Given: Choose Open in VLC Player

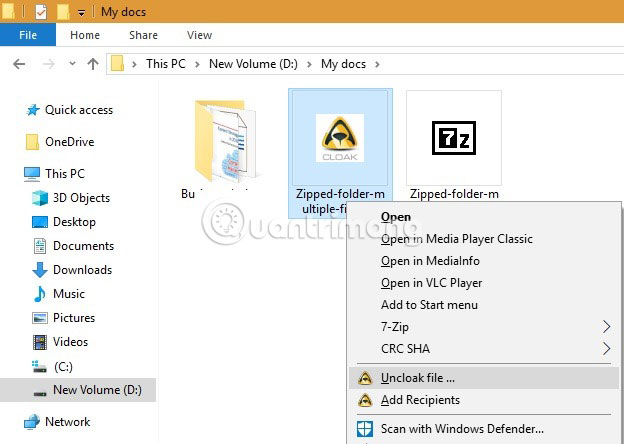Looking at the screenshot, I should pyautogui.click(x=484, y=283).
